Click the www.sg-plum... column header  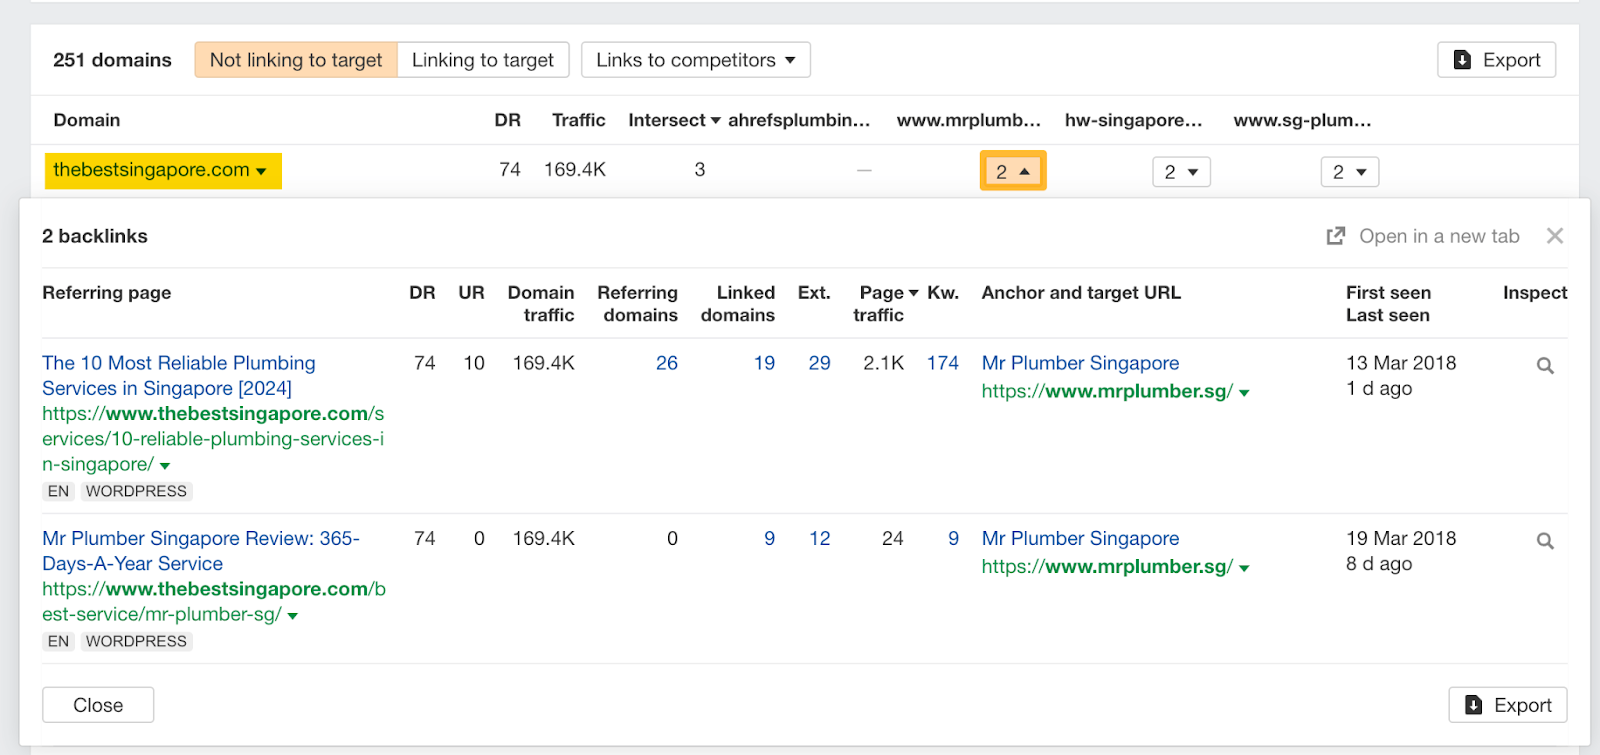[1302, 120]
